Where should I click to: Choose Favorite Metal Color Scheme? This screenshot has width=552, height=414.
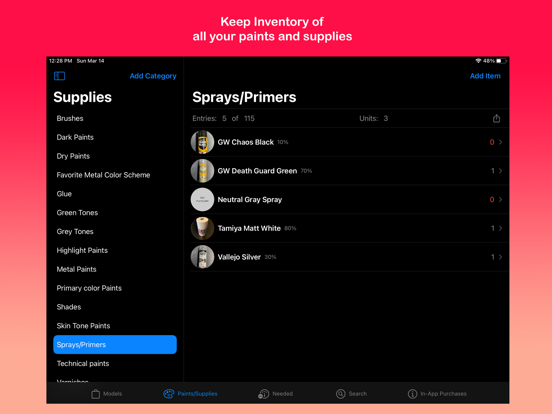point(115,175)
